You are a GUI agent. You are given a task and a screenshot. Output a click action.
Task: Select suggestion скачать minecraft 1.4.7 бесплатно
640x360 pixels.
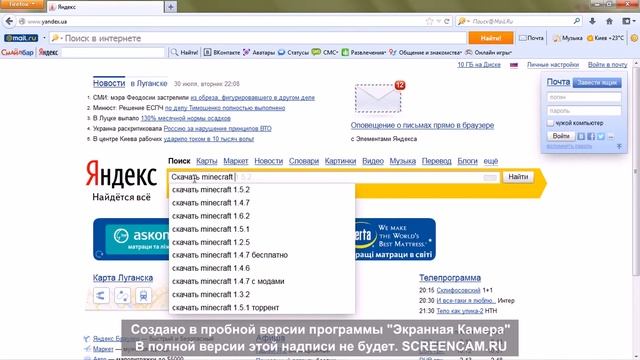[262, 255]
